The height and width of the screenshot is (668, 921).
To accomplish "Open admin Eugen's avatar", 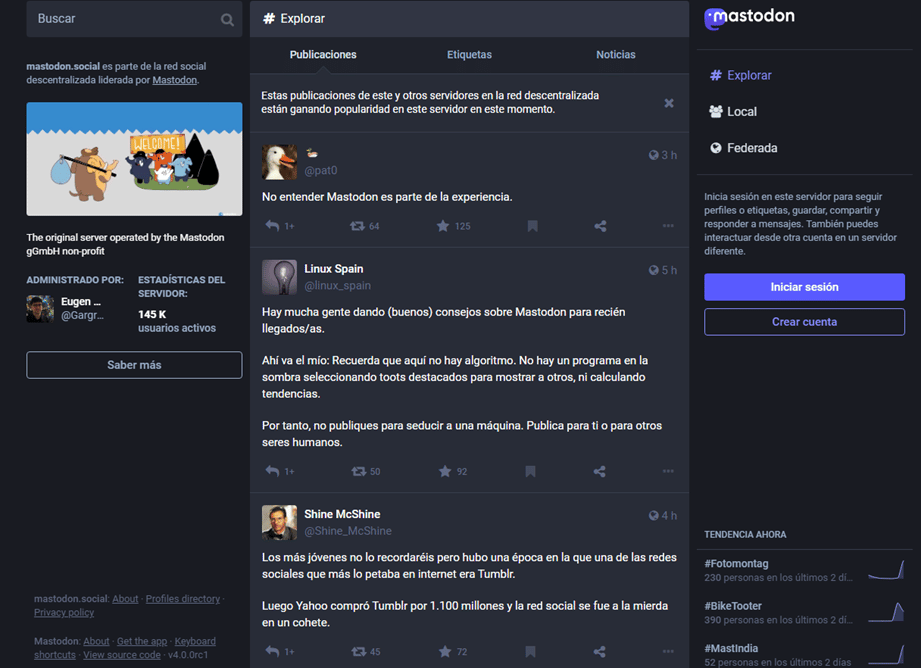I will click(x=40, y=308).
